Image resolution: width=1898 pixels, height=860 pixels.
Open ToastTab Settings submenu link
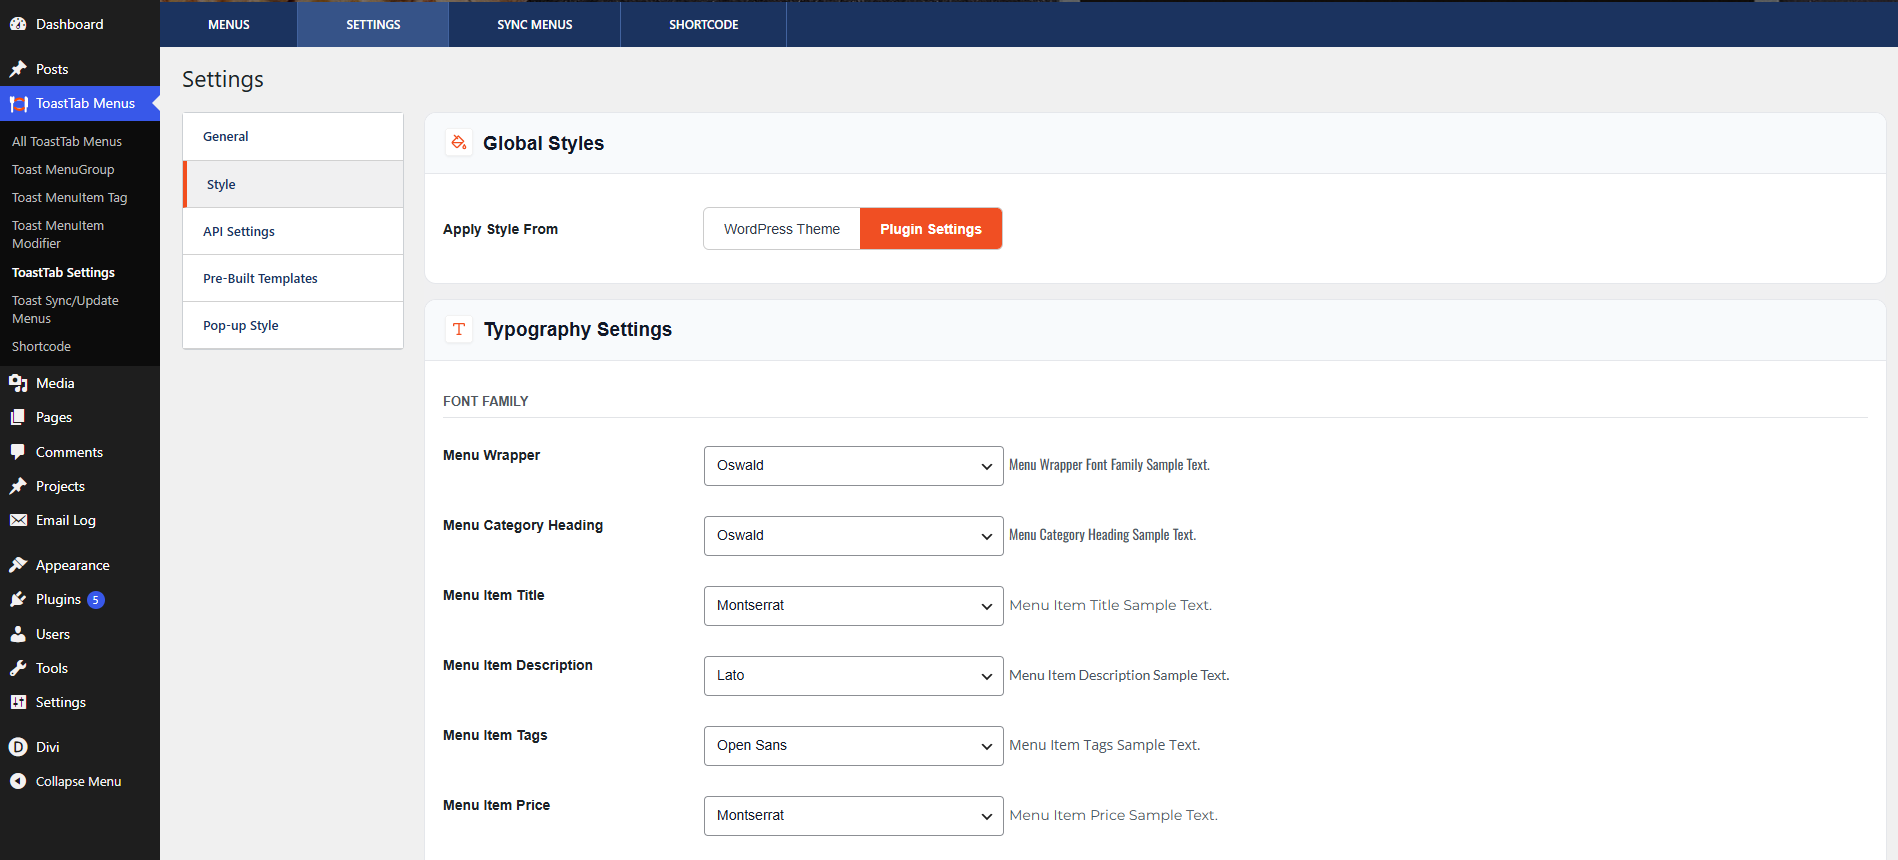63,273
